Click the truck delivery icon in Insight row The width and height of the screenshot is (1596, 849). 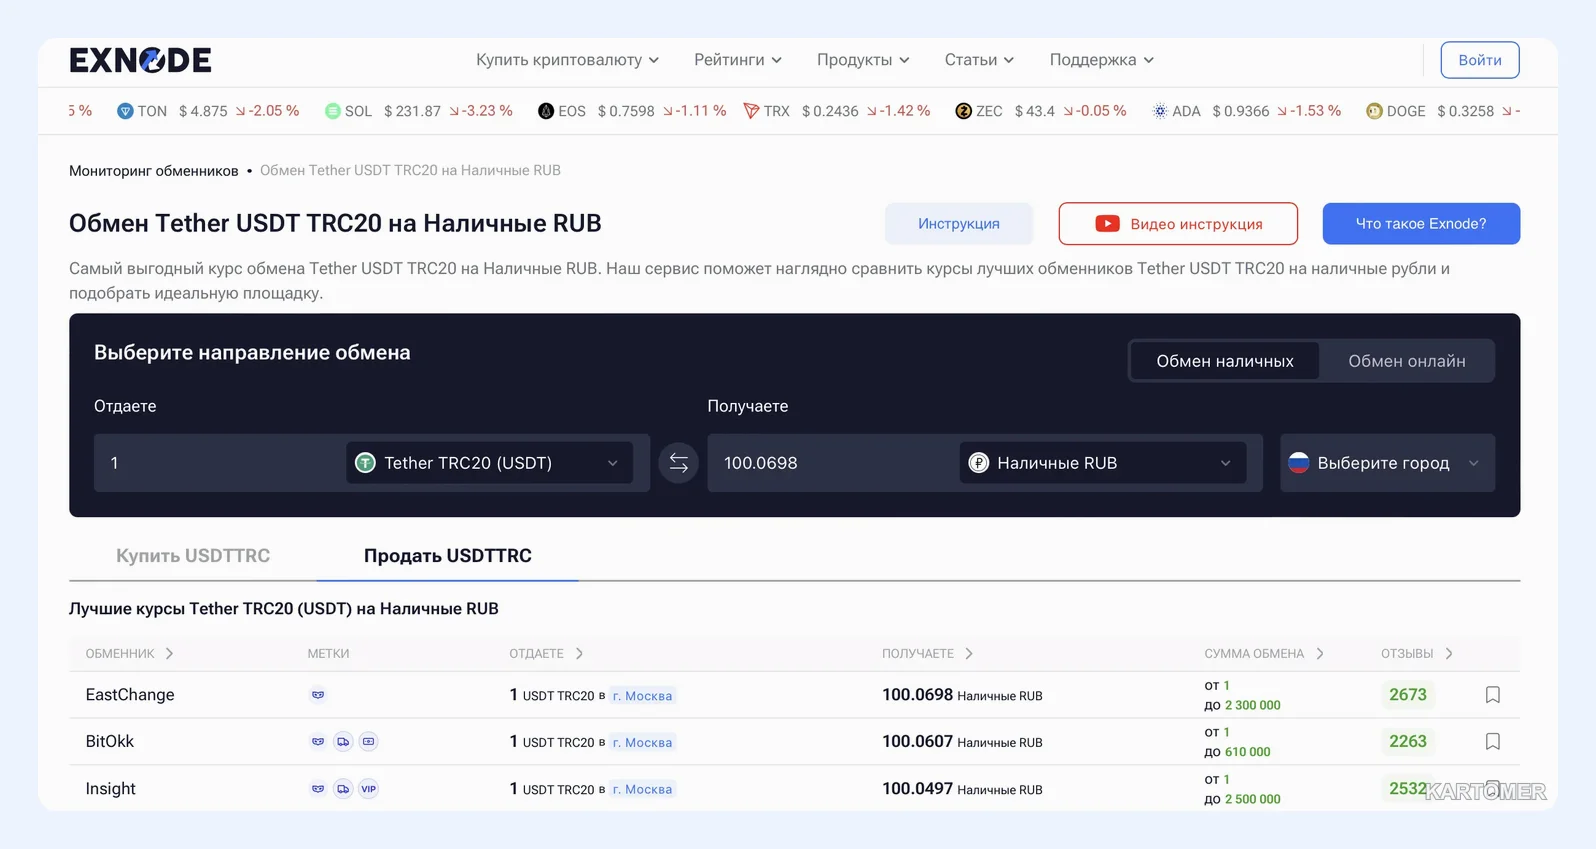[x=343, y=789]
